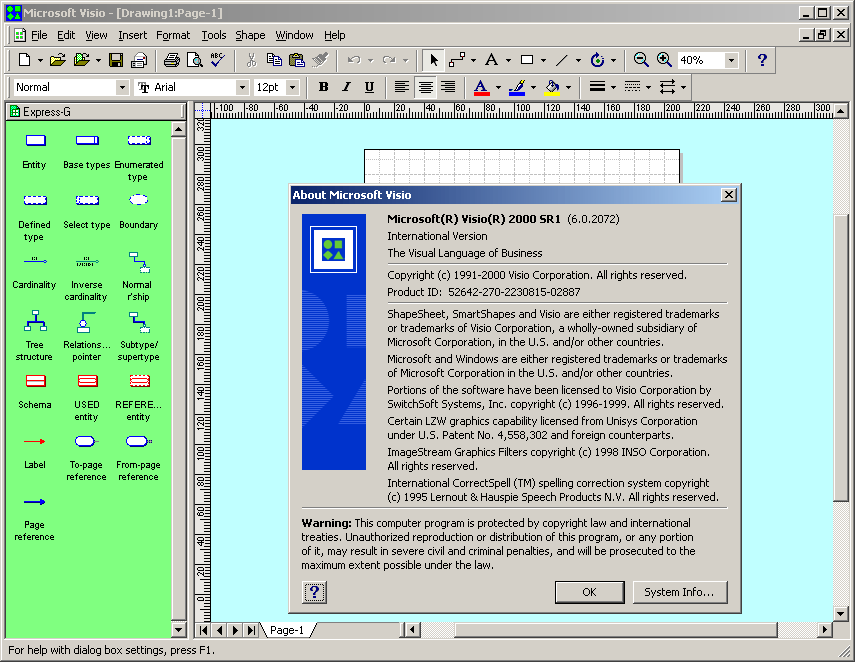Open the Format menu
855x662 pixels.
point(173,35)
